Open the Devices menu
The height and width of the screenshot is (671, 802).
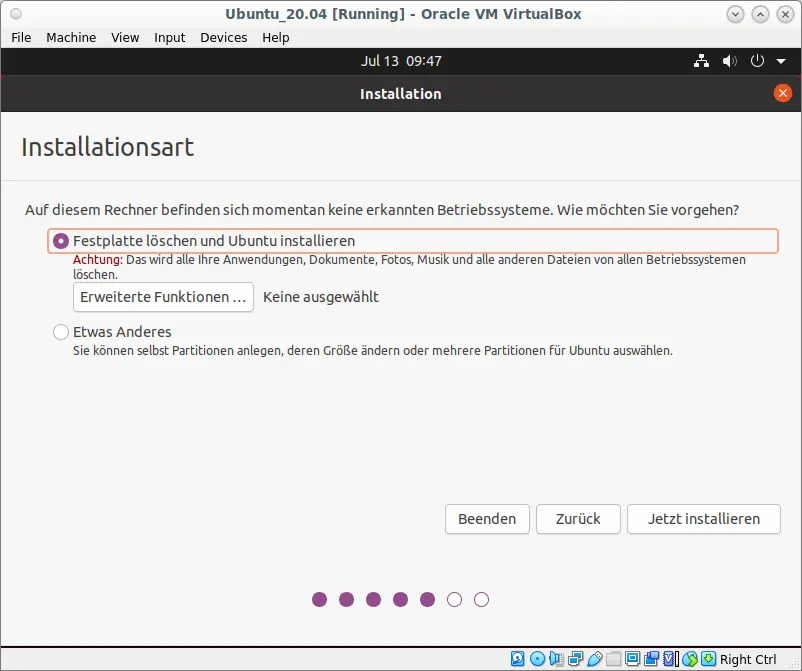(223, 37)
